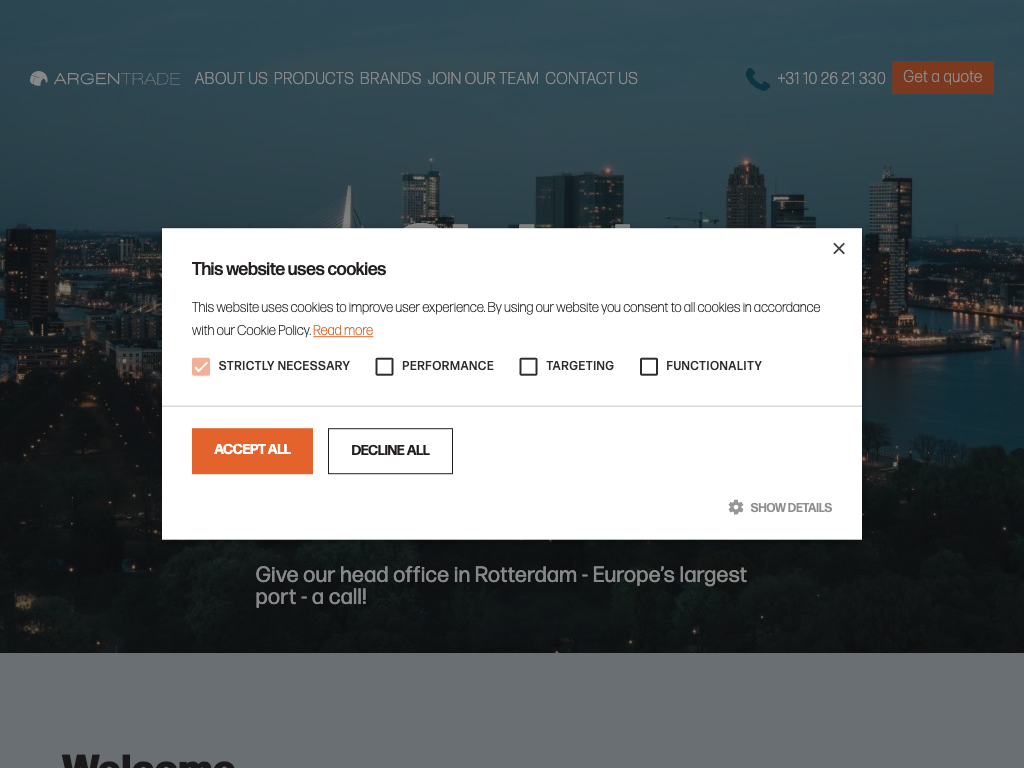The height and width of the screenshot is (768, 1024).
Task: Go to the Brands page
Action: coord(390,78)
